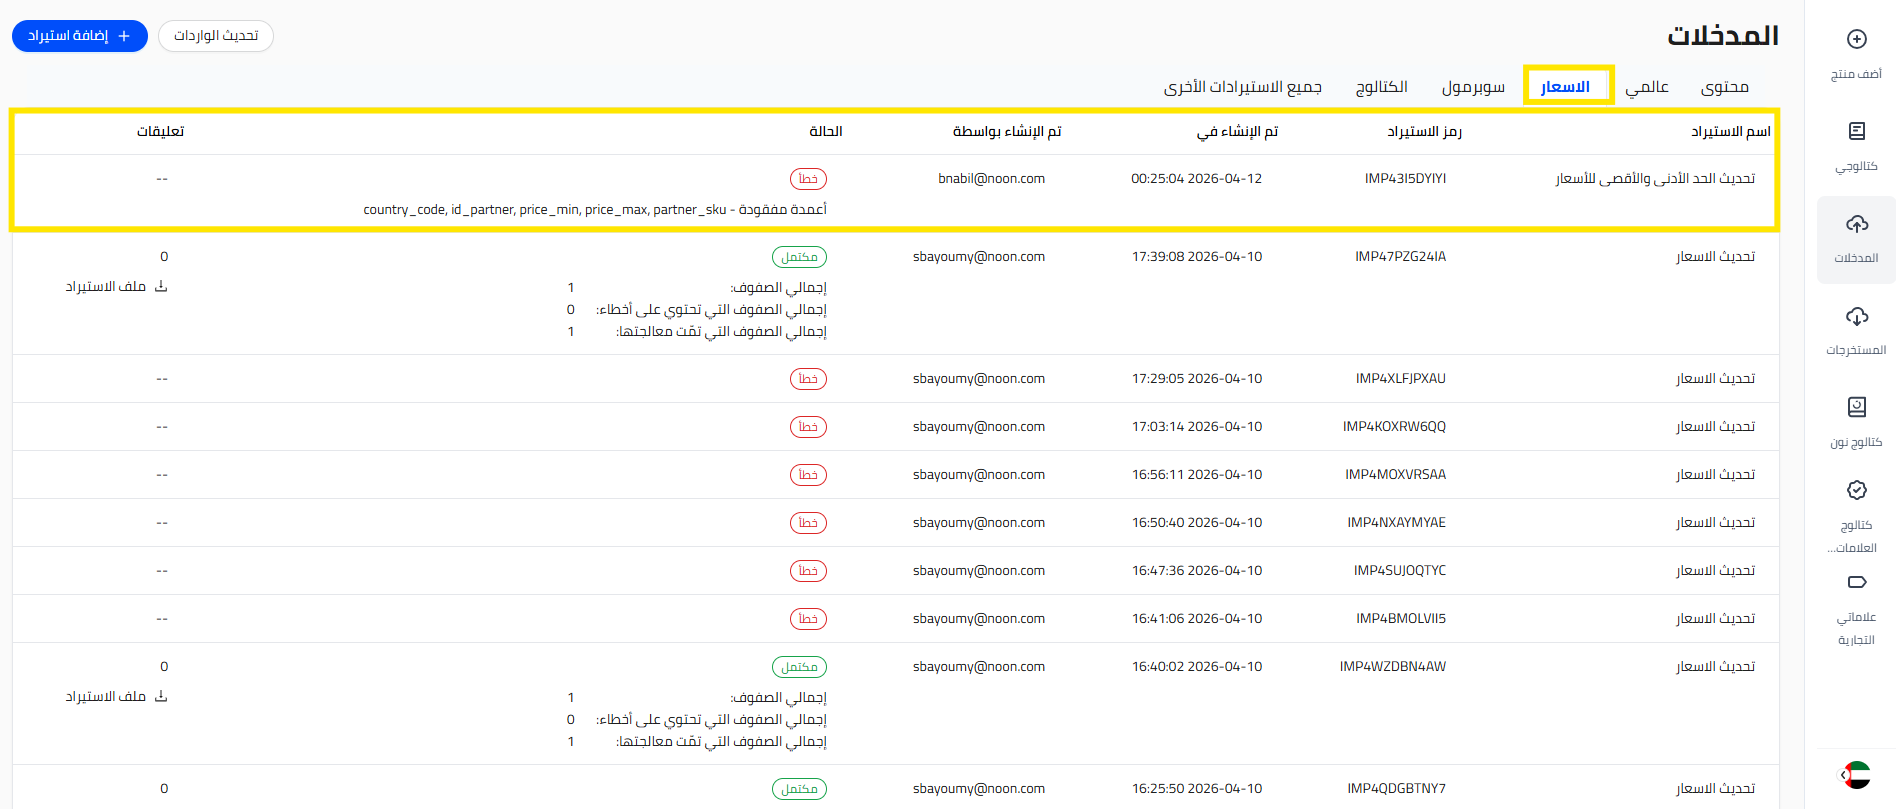This screenshot has width=1903, height=809.
Task: Open the كتالوج نون sidebar icon
Action: tap(1856, 407)
